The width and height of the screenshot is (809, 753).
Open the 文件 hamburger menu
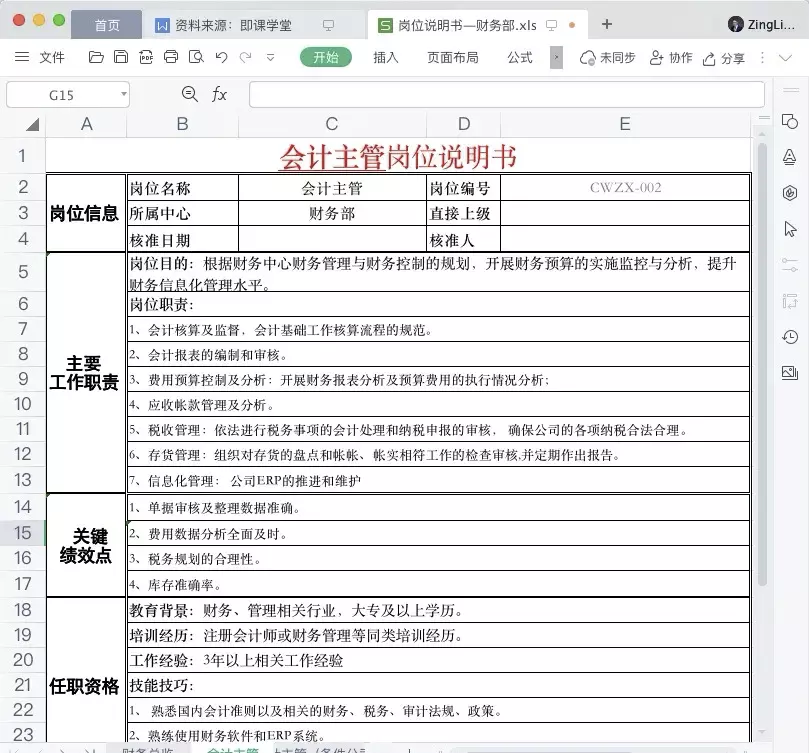pos(40,57)
